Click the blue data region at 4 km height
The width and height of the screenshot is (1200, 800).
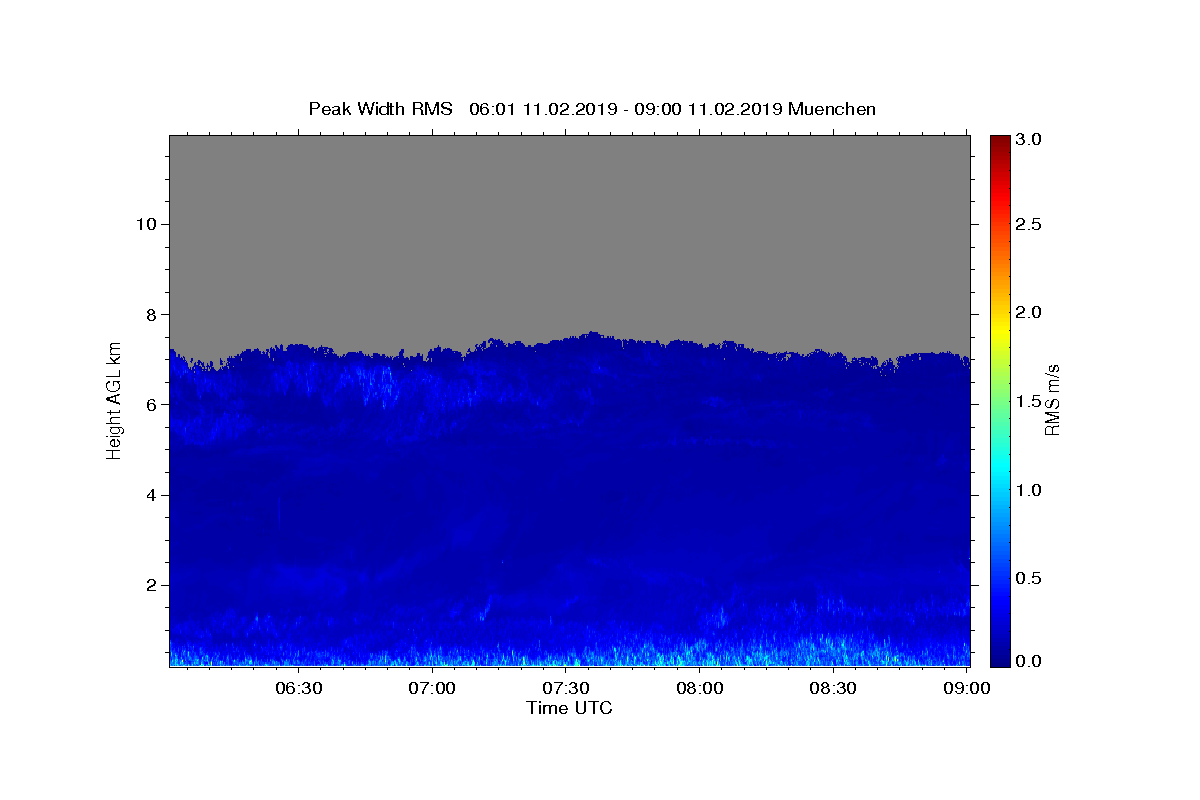[569, 495]
